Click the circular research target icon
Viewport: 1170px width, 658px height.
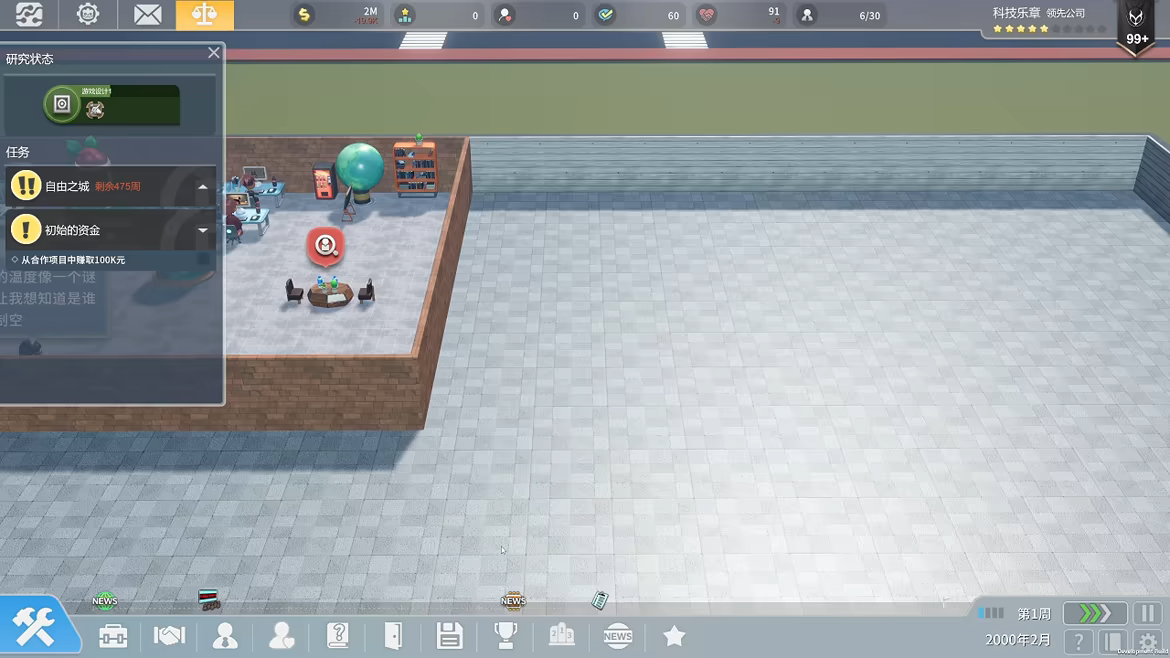click(62, 104)
